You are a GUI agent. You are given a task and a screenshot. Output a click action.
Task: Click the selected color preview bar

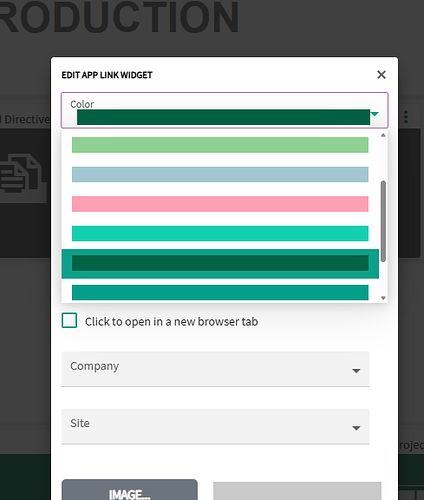pos(223,117)
